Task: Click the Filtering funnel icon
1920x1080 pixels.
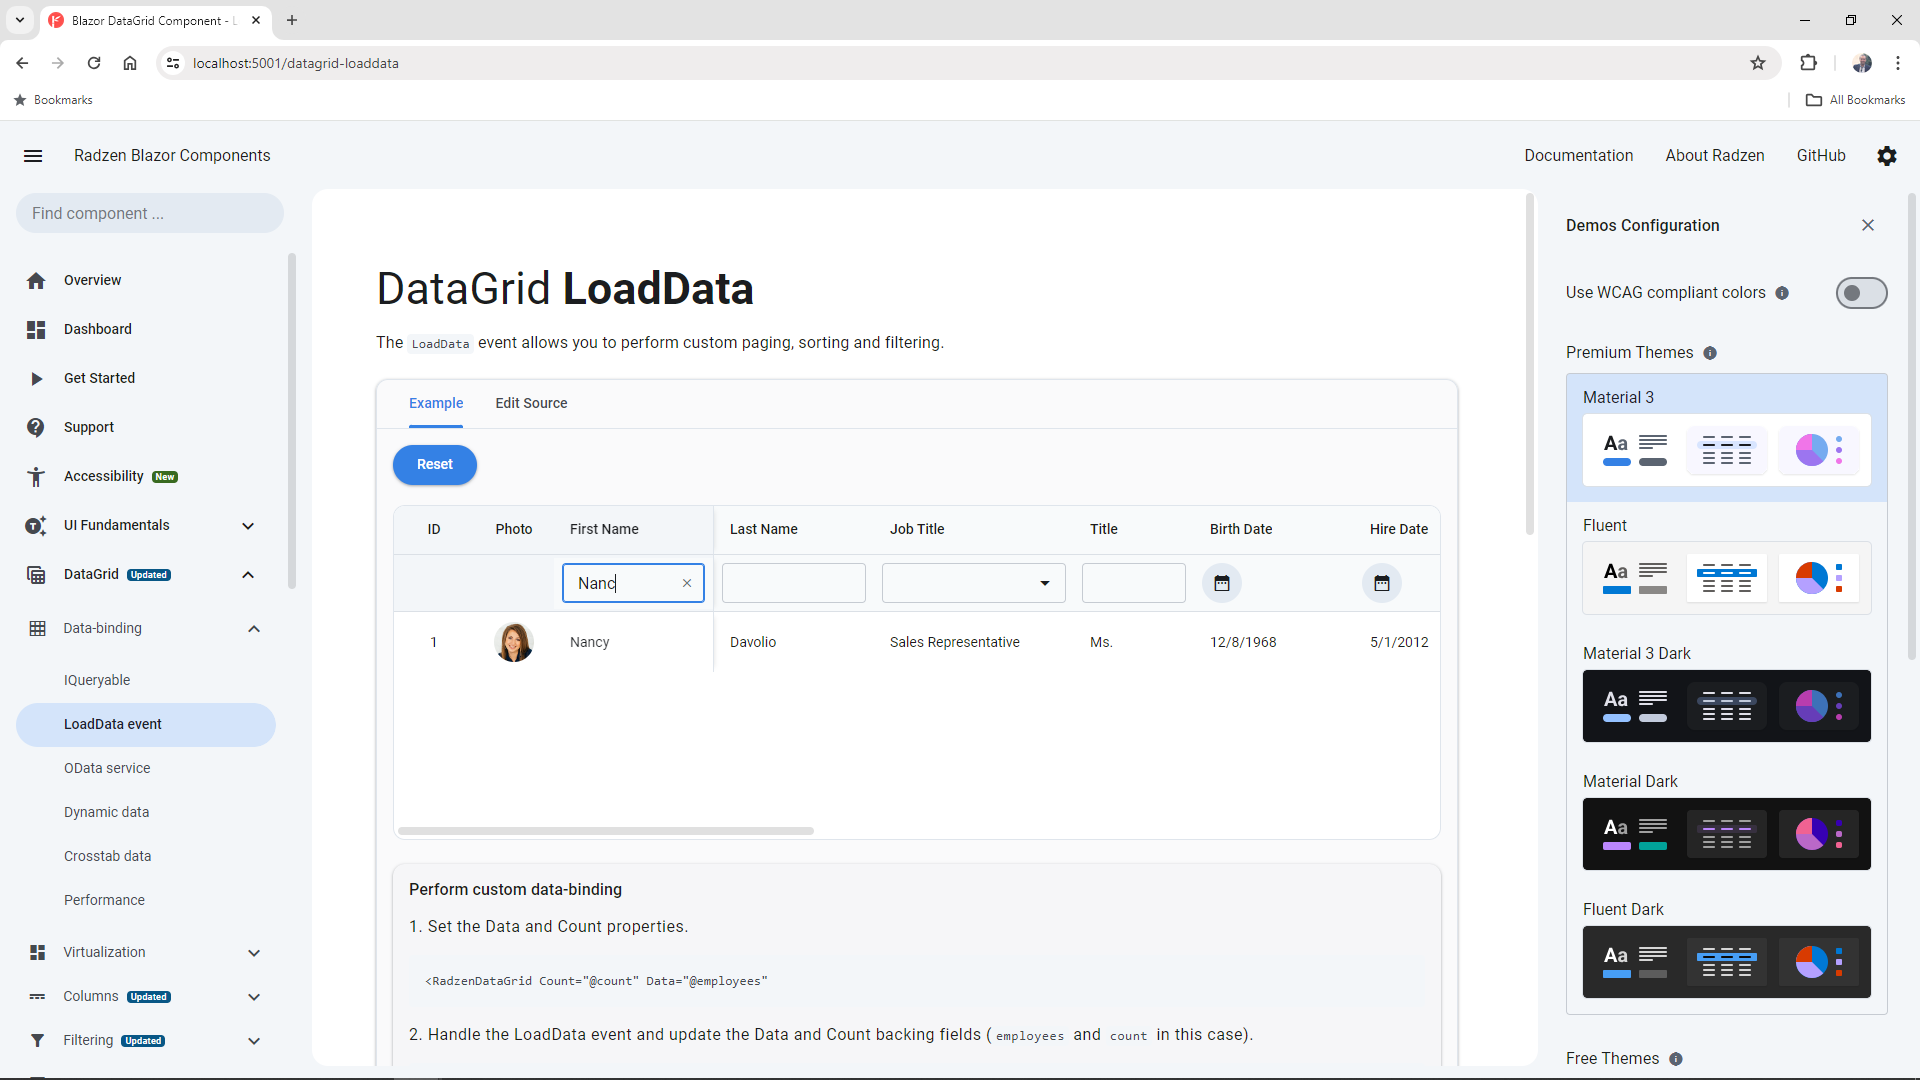Action: tap(37, 1040)
